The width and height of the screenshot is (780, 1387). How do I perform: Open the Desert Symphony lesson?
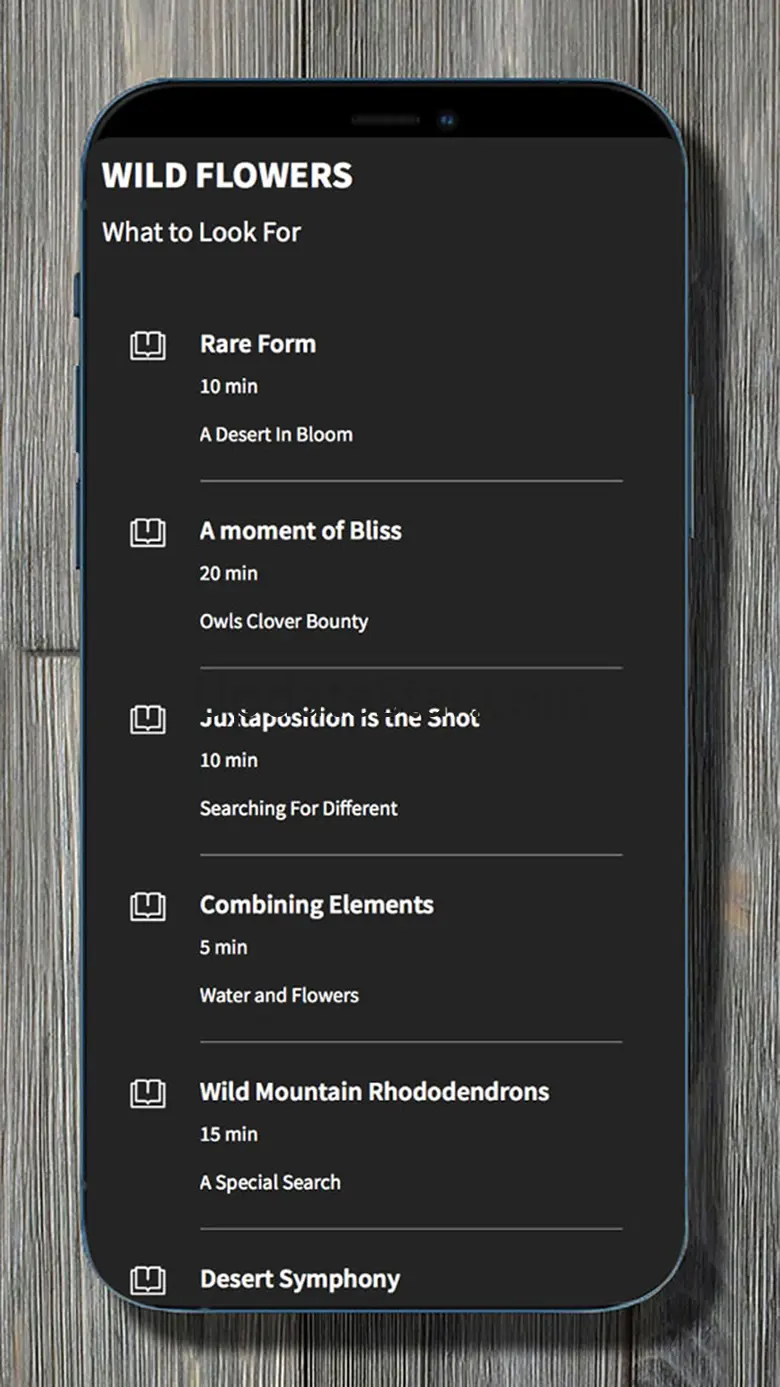point(299,1279)
